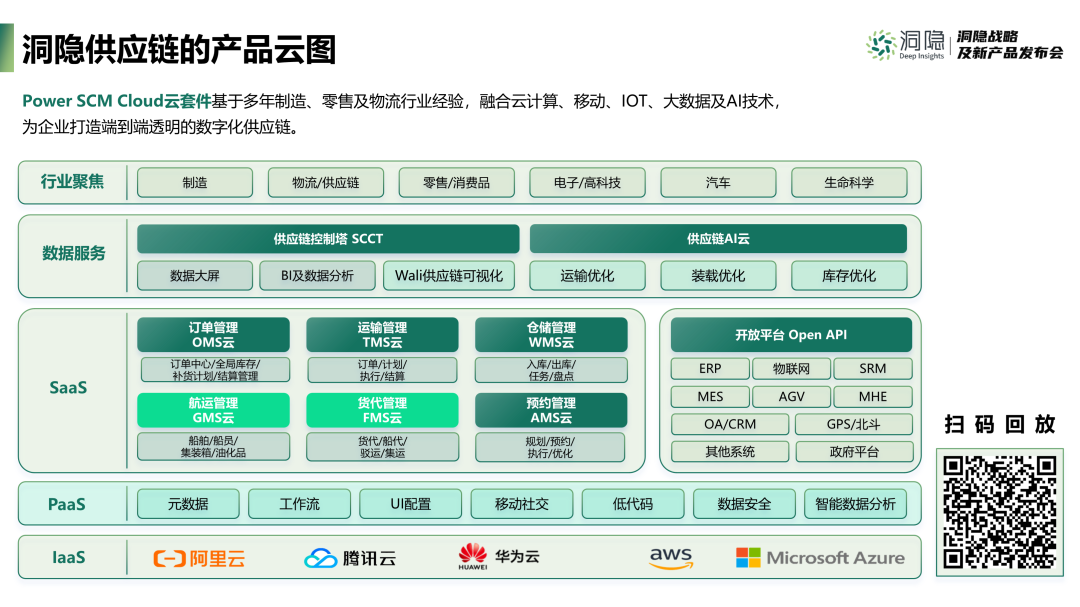Open 开放平台 Open API panel
The height and width of the screenshot is (607, 1080).
point(790,335)
